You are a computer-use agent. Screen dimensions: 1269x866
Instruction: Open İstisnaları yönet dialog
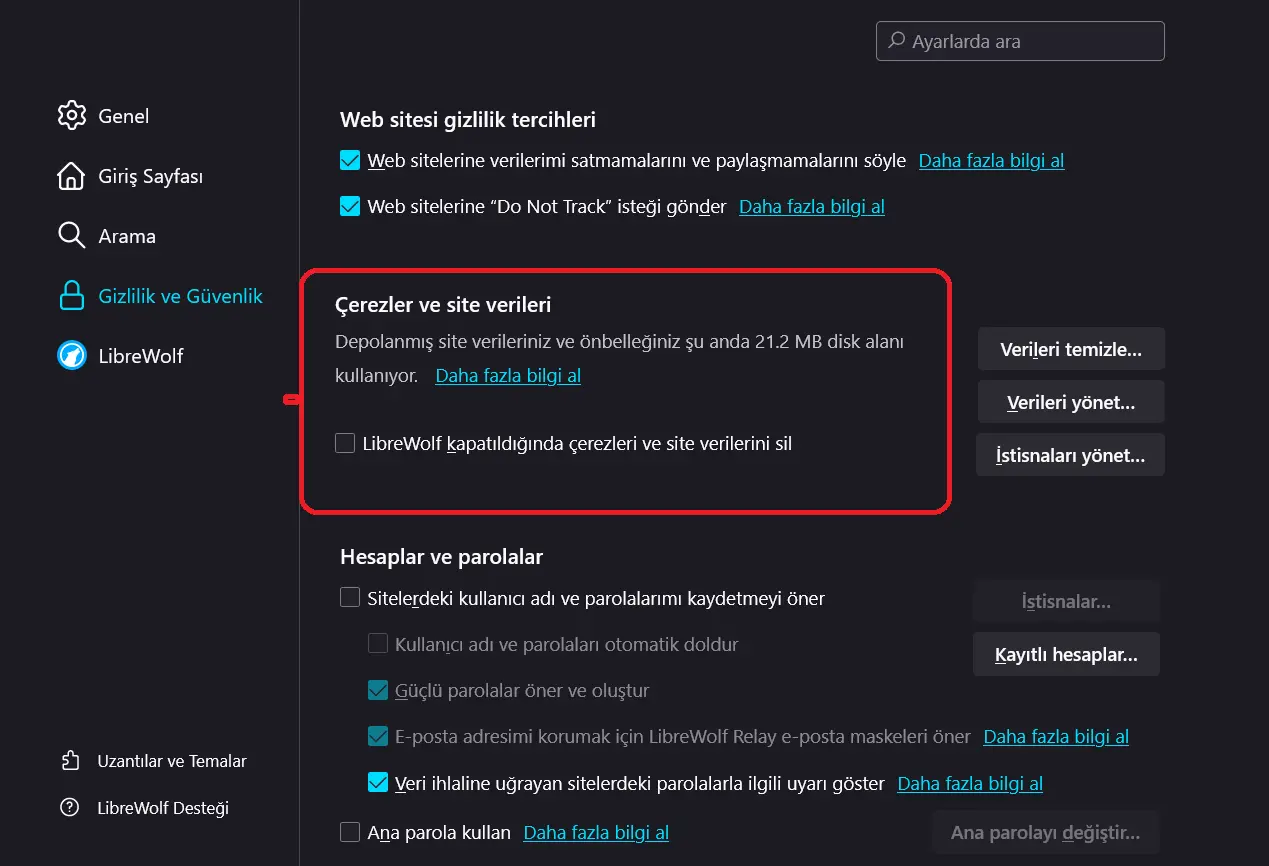click(x=1071, y=455)
